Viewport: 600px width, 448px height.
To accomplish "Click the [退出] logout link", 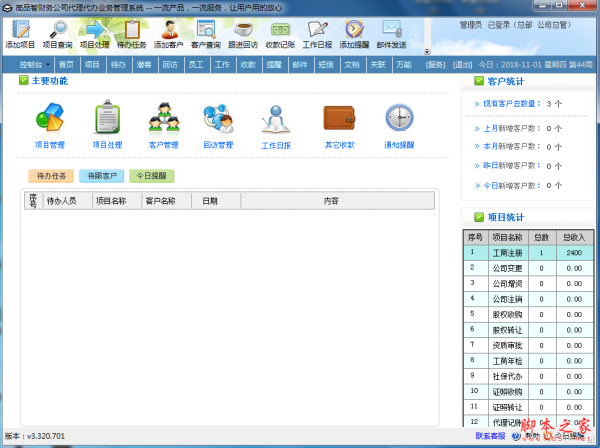I will (x=463, y=65).
